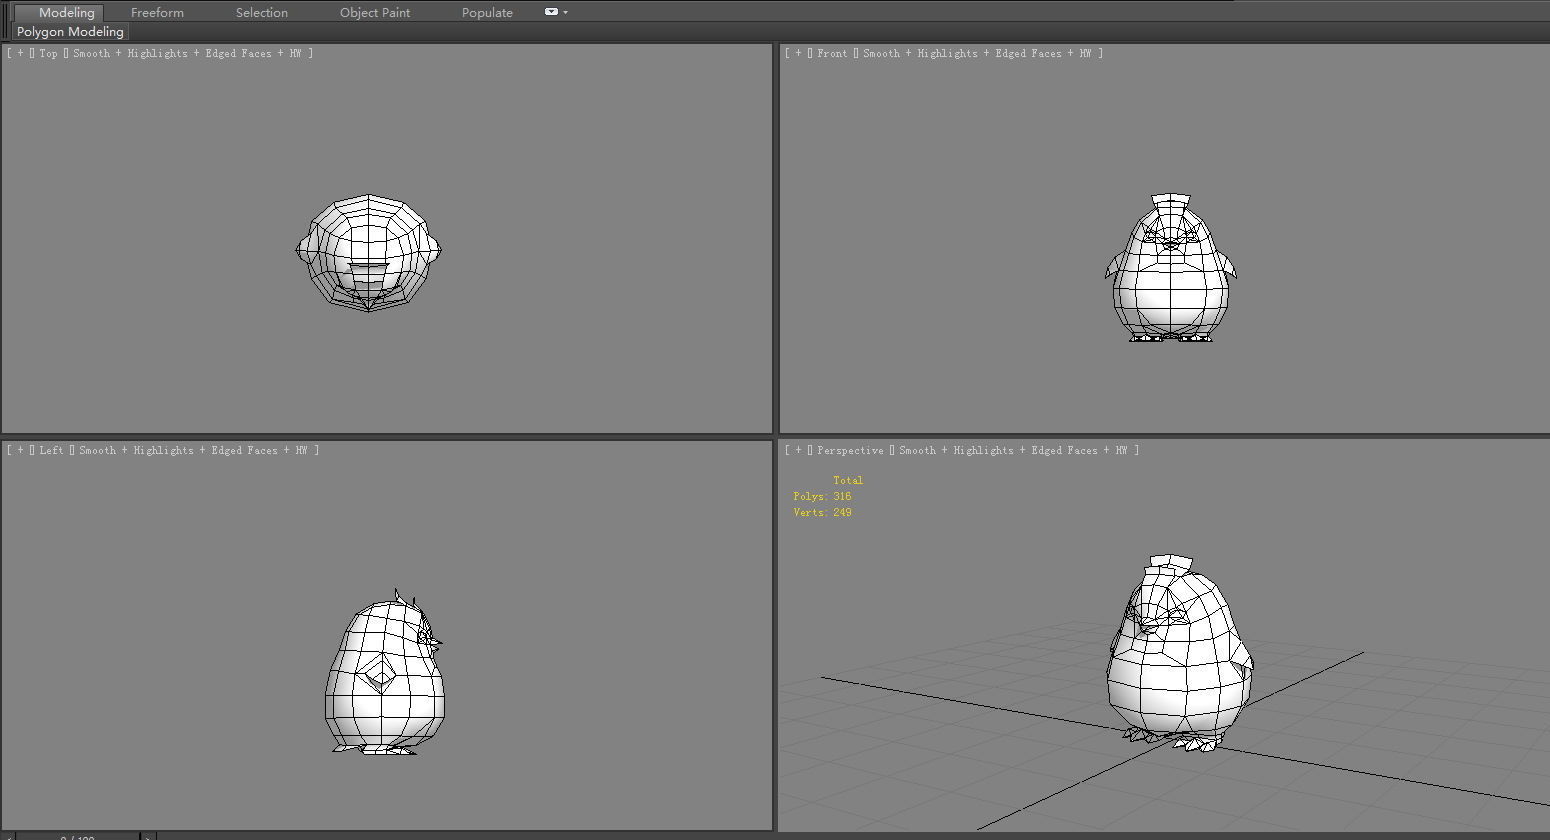Click the 'Verts: 249' statistics text
The image size is (1550, 840).
pos(822,512)
